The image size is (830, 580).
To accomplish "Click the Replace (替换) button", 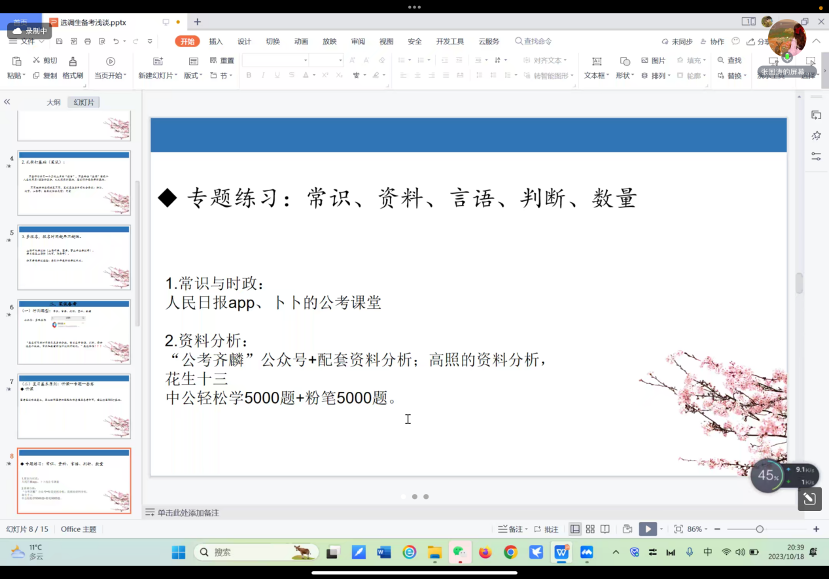I will click(732, 76).
